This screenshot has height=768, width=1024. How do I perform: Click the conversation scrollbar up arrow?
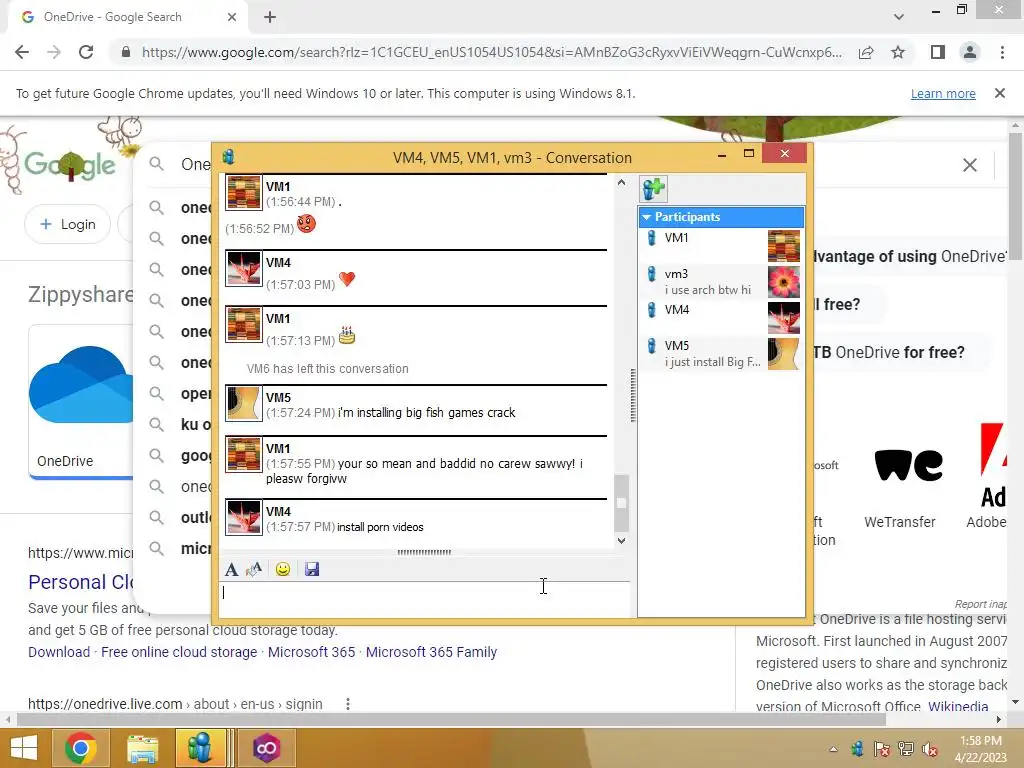point(621,183)
